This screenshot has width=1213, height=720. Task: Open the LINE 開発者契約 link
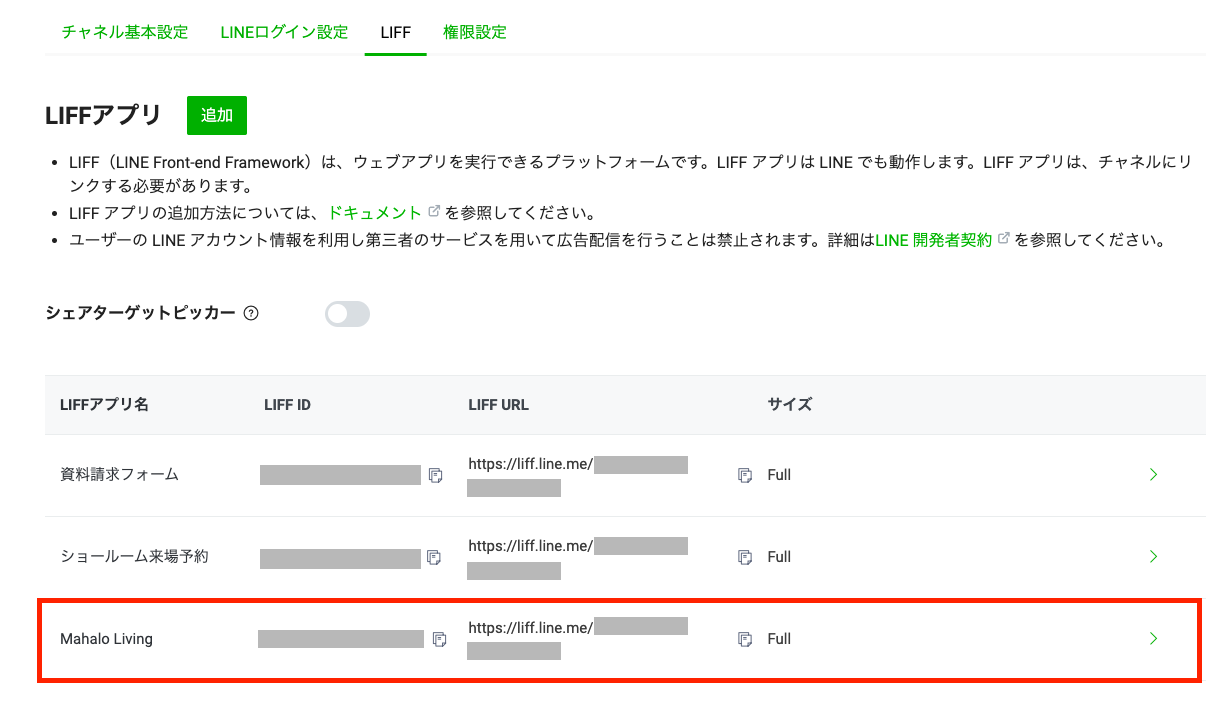933,240
